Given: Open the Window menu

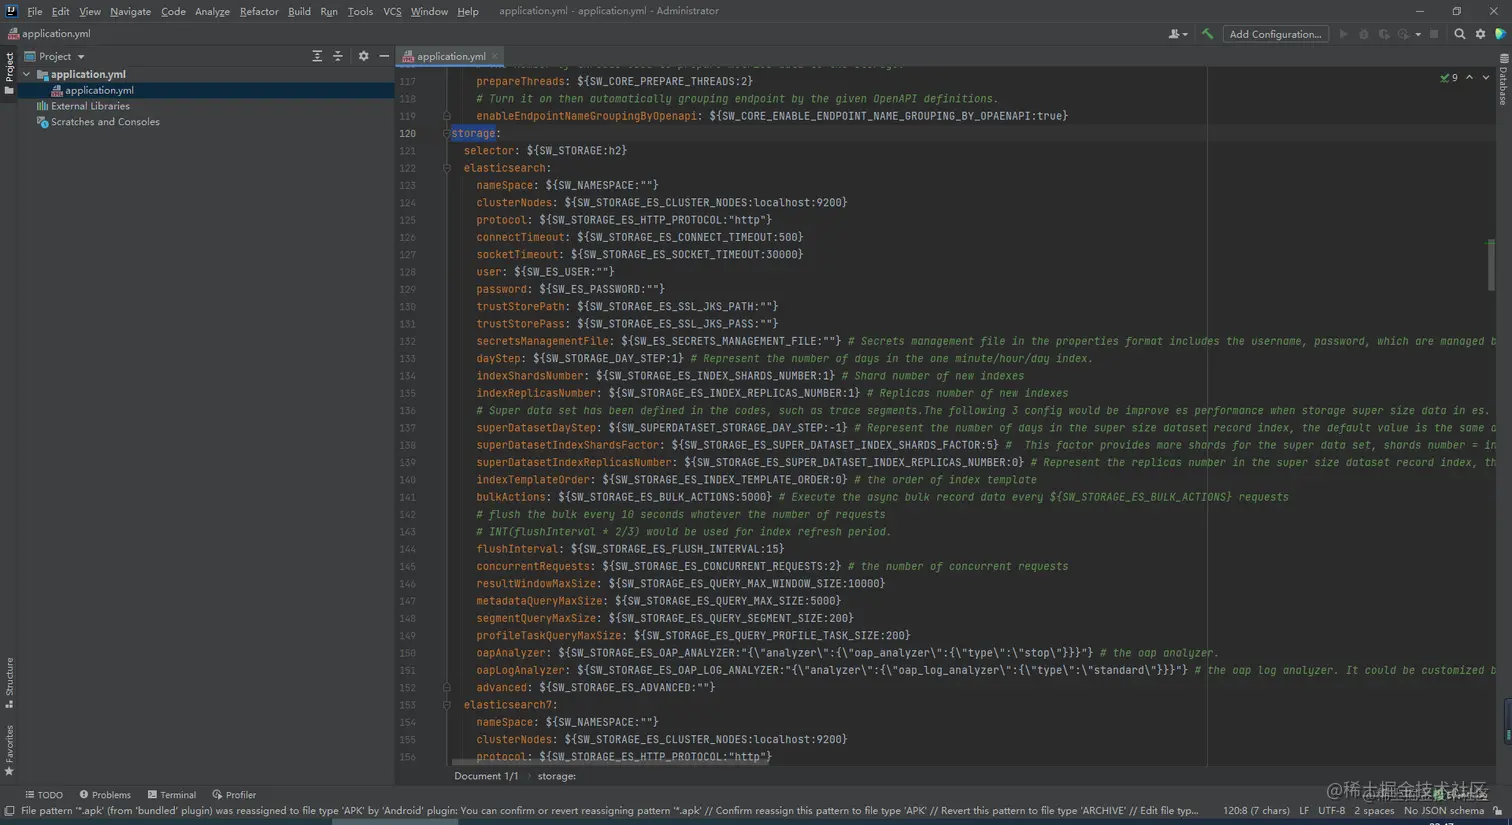Looking at the screenshot, I should click(429, 11).
